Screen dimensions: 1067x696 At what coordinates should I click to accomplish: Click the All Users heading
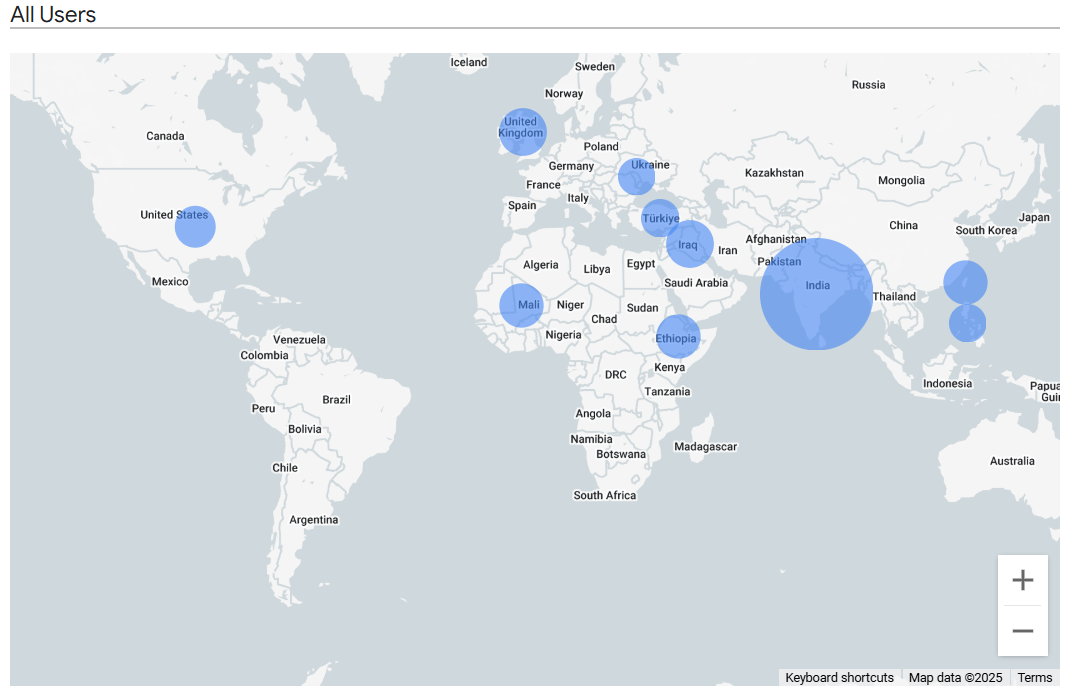click(53, 14)
